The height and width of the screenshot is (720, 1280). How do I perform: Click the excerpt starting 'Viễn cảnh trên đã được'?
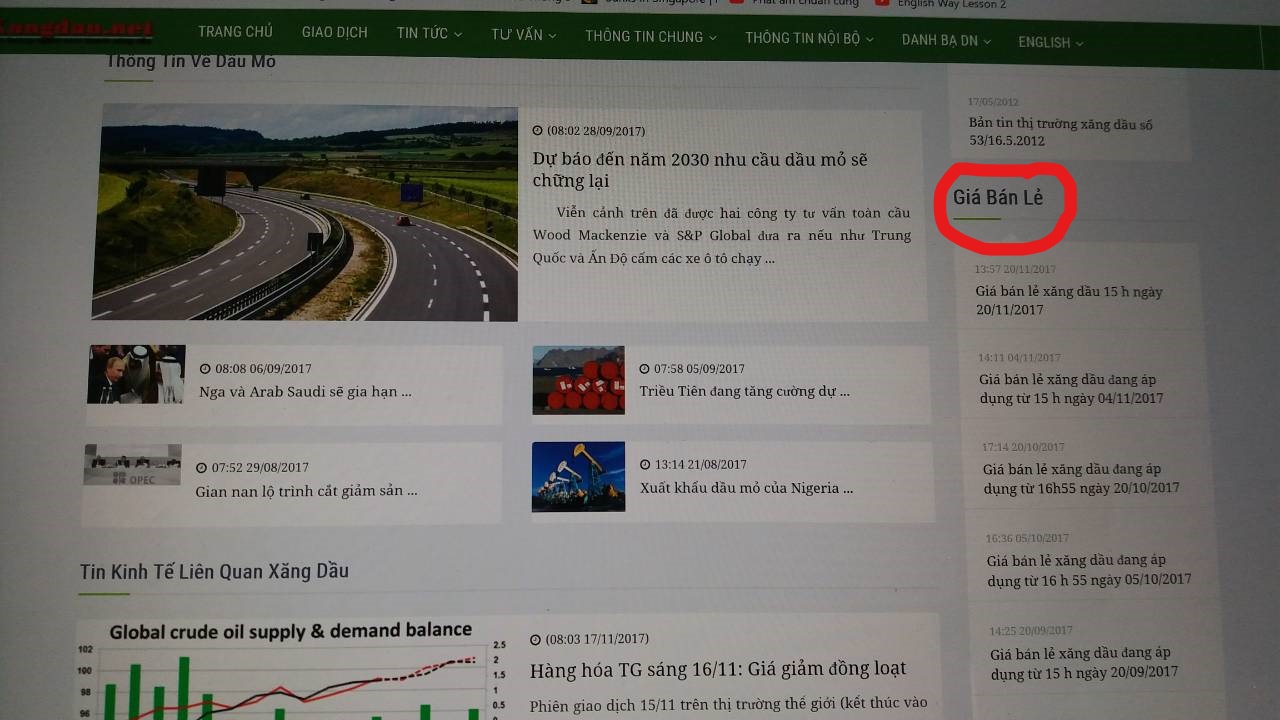point(721,235)
